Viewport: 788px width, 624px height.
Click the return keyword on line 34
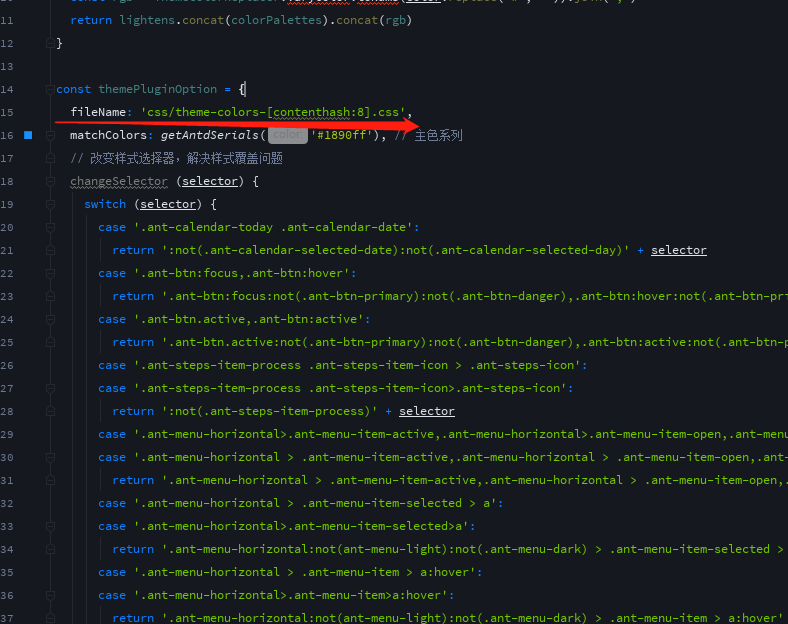coord(133,549)
